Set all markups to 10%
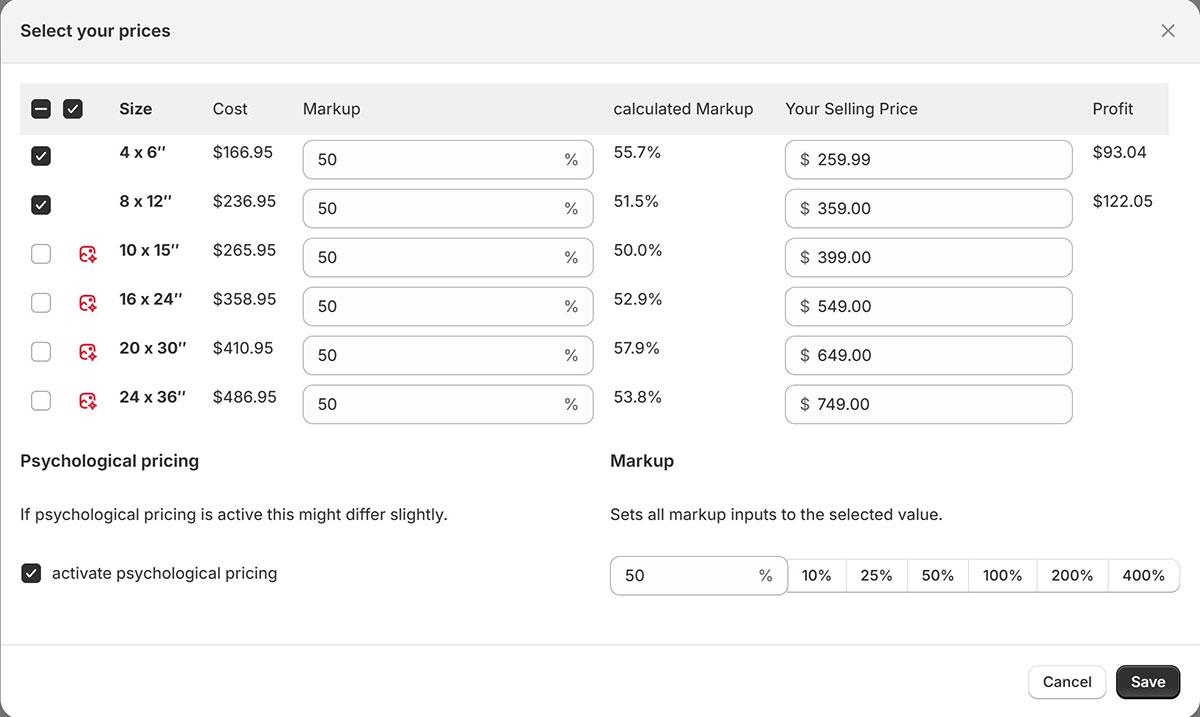 click(x=817, y=576)
